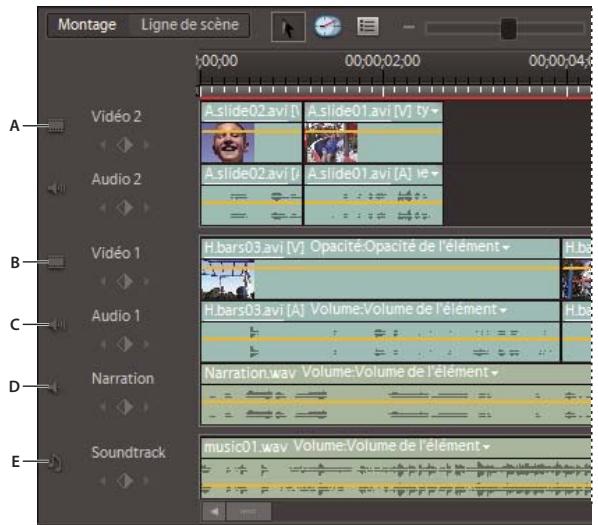598x525 pixels.
Task: Click the Audio 2 track label
Action: tap(116, 179)
